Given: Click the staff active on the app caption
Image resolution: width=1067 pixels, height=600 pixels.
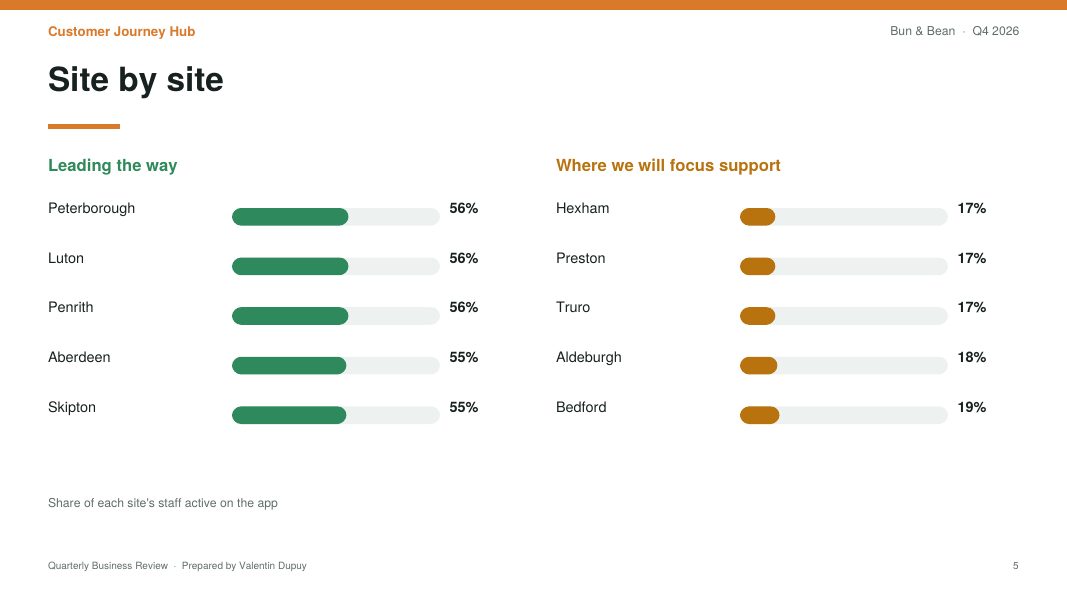Looking at the screenshot, I should tap(163, 503).
